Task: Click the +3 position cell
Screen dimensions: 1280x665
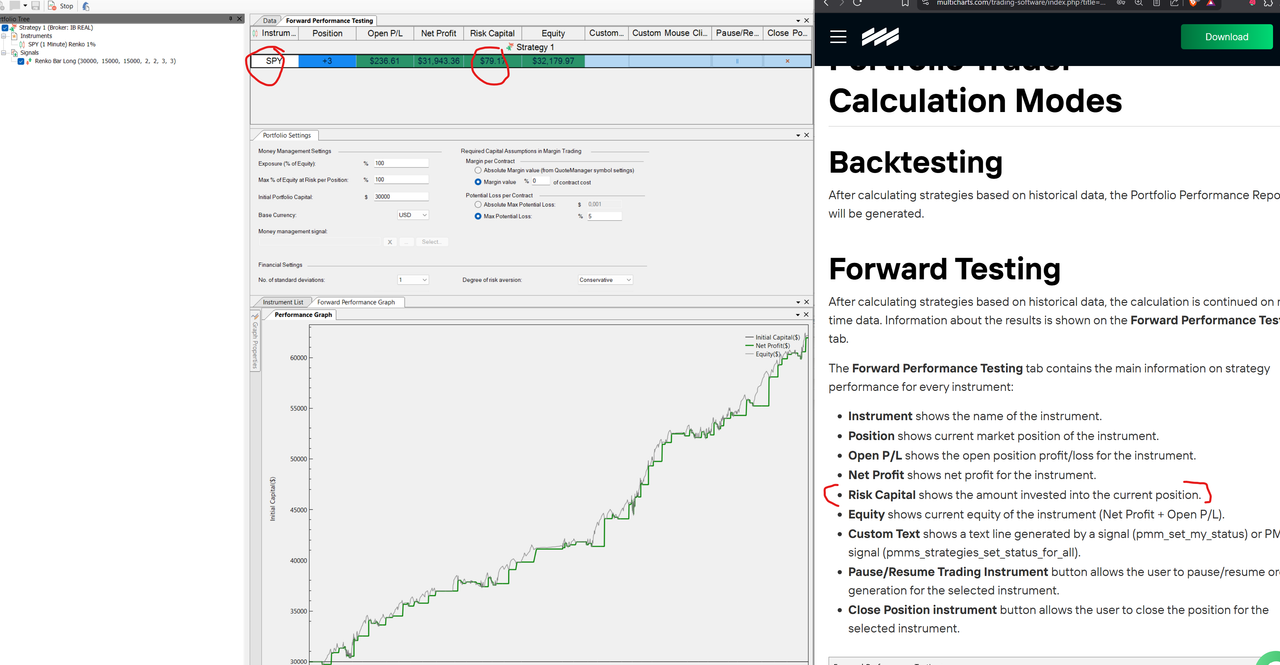Action: pyautogui.click(x=327, y=61)
